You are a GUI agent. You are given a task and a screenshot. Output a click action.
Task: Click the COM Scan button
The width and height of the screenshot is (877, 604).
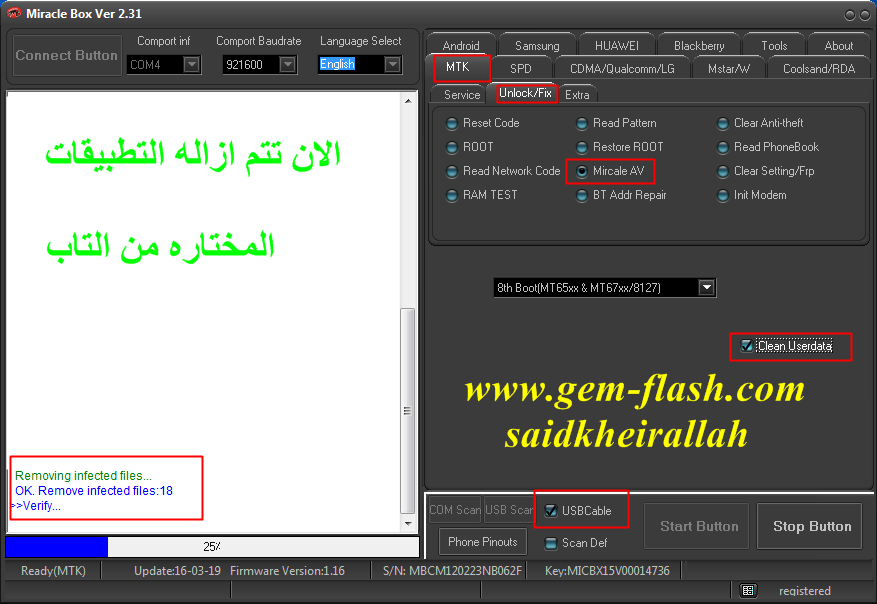click(455, 510)
